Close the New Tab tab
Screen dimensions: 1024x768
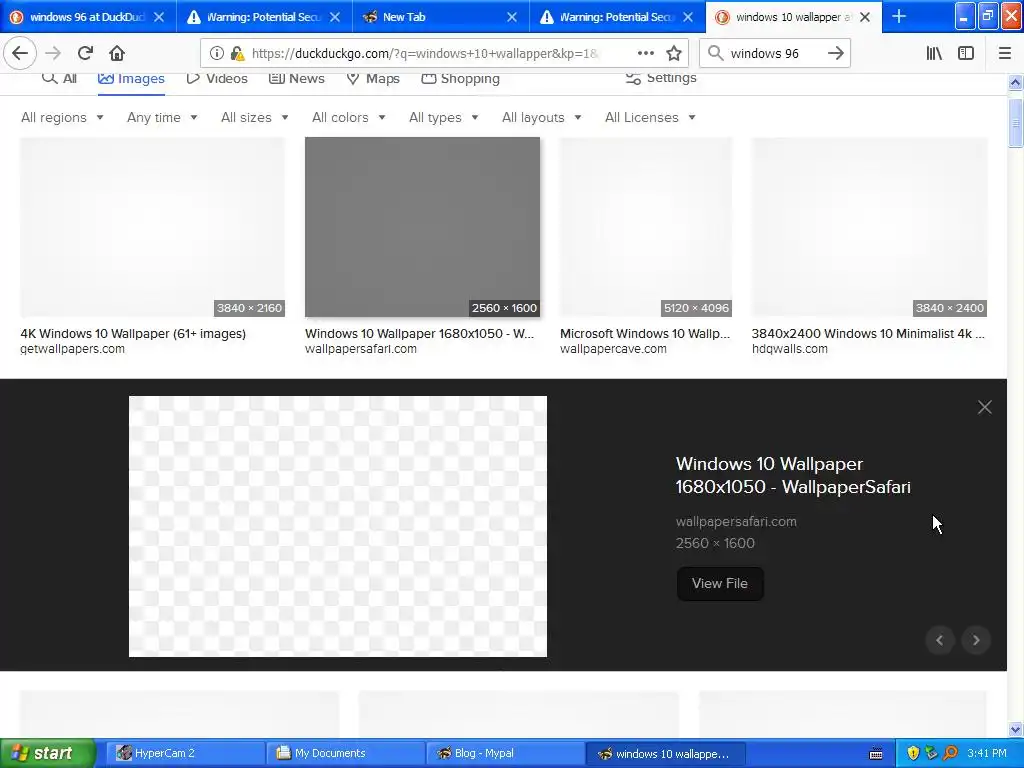tap(512, 17)
